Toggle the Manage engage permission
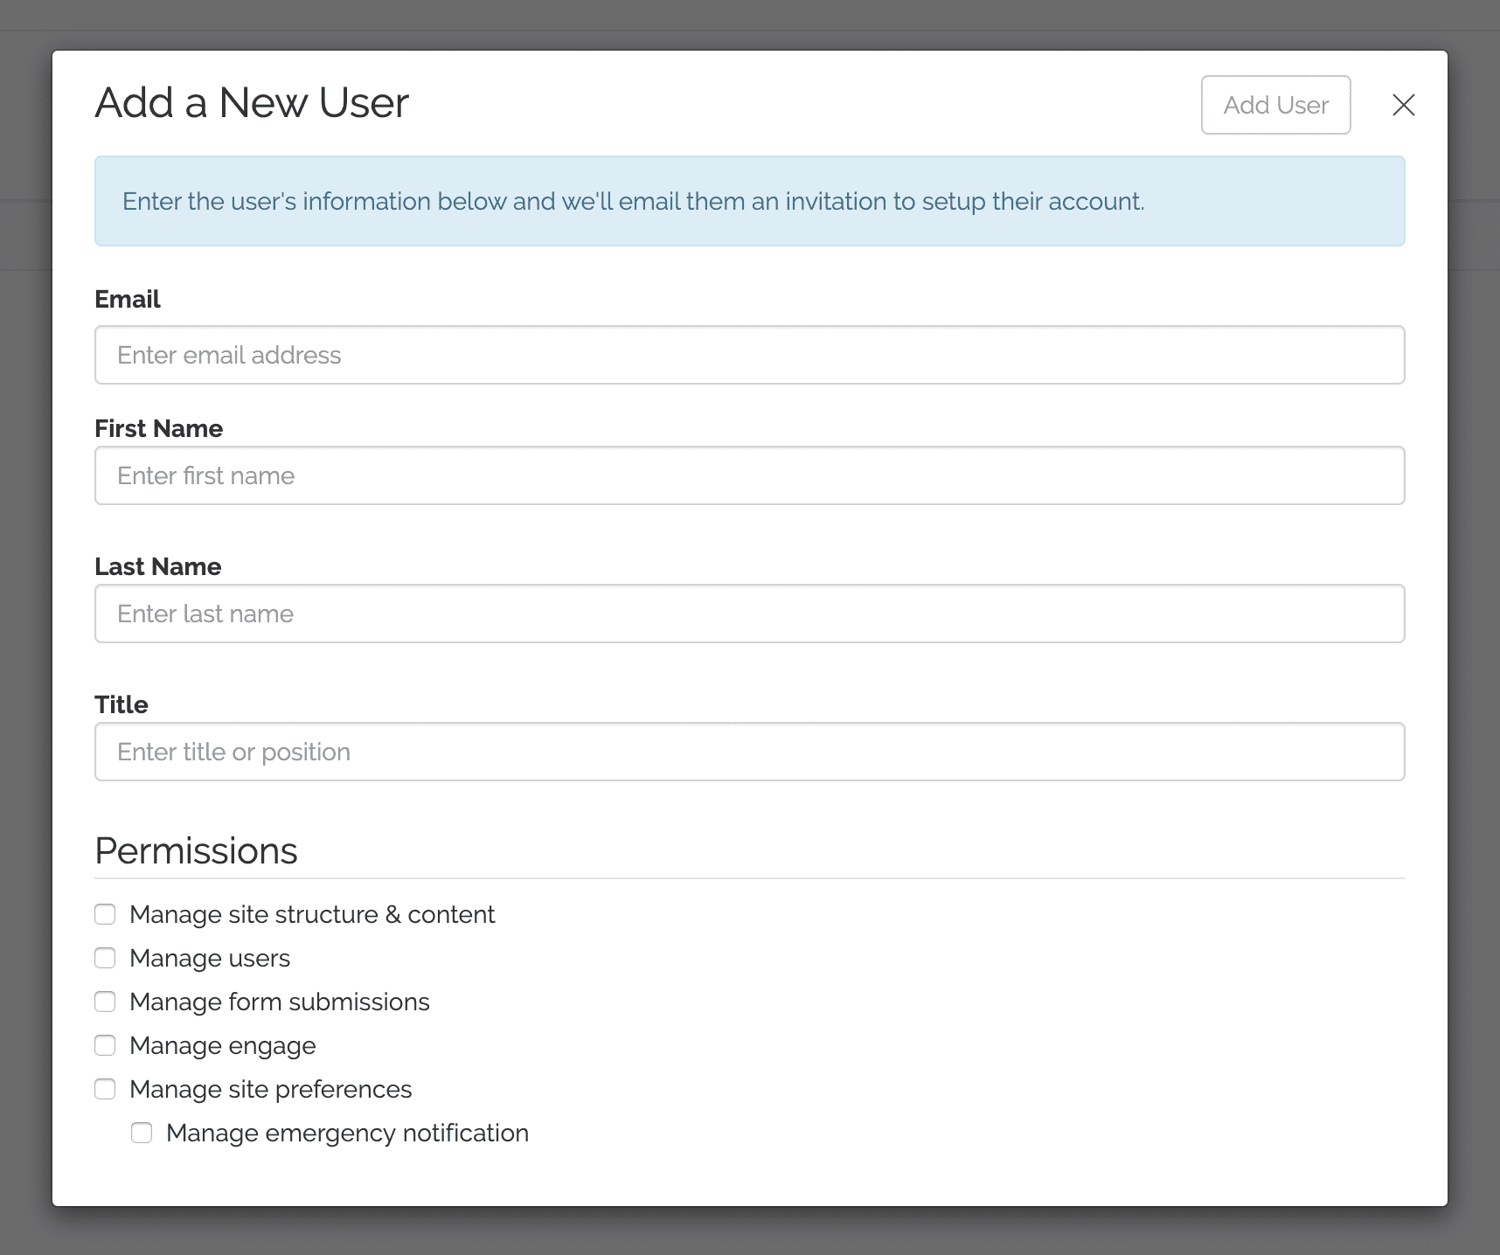The image size is (1500, 1255). pos(105,1045)
